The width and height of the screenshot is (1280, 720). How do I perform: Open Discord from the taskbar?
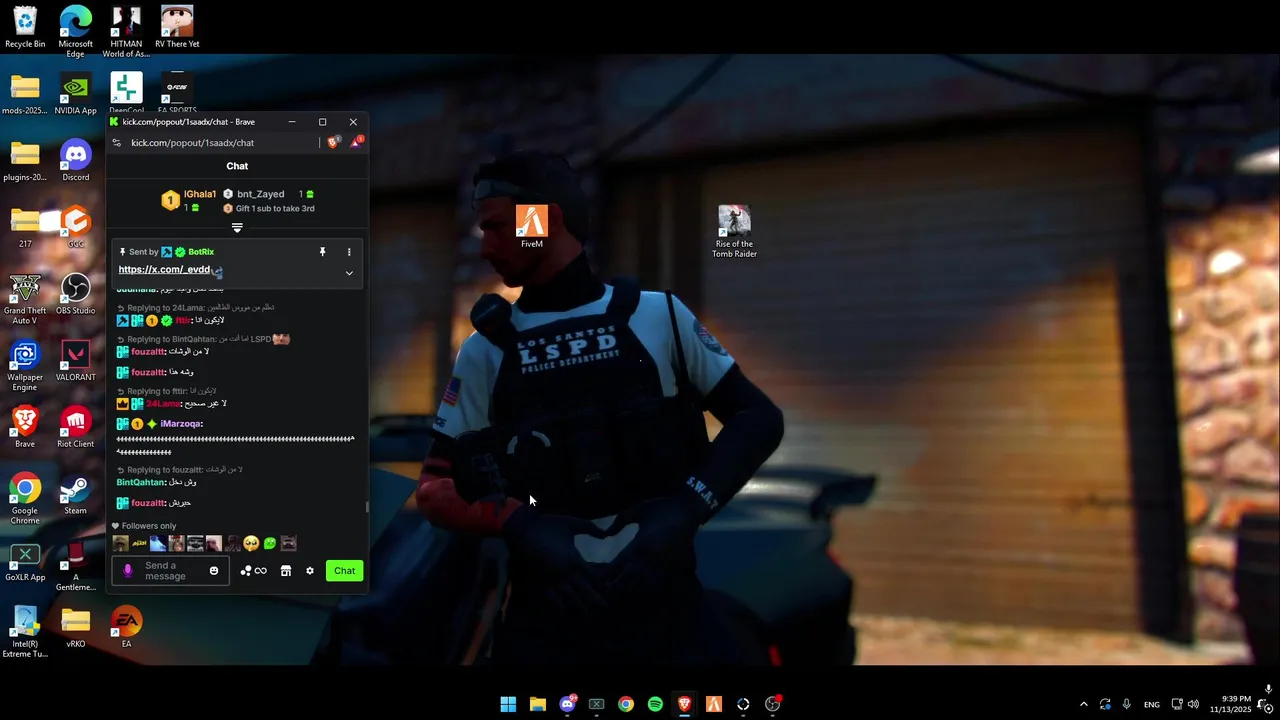(567, 704)
